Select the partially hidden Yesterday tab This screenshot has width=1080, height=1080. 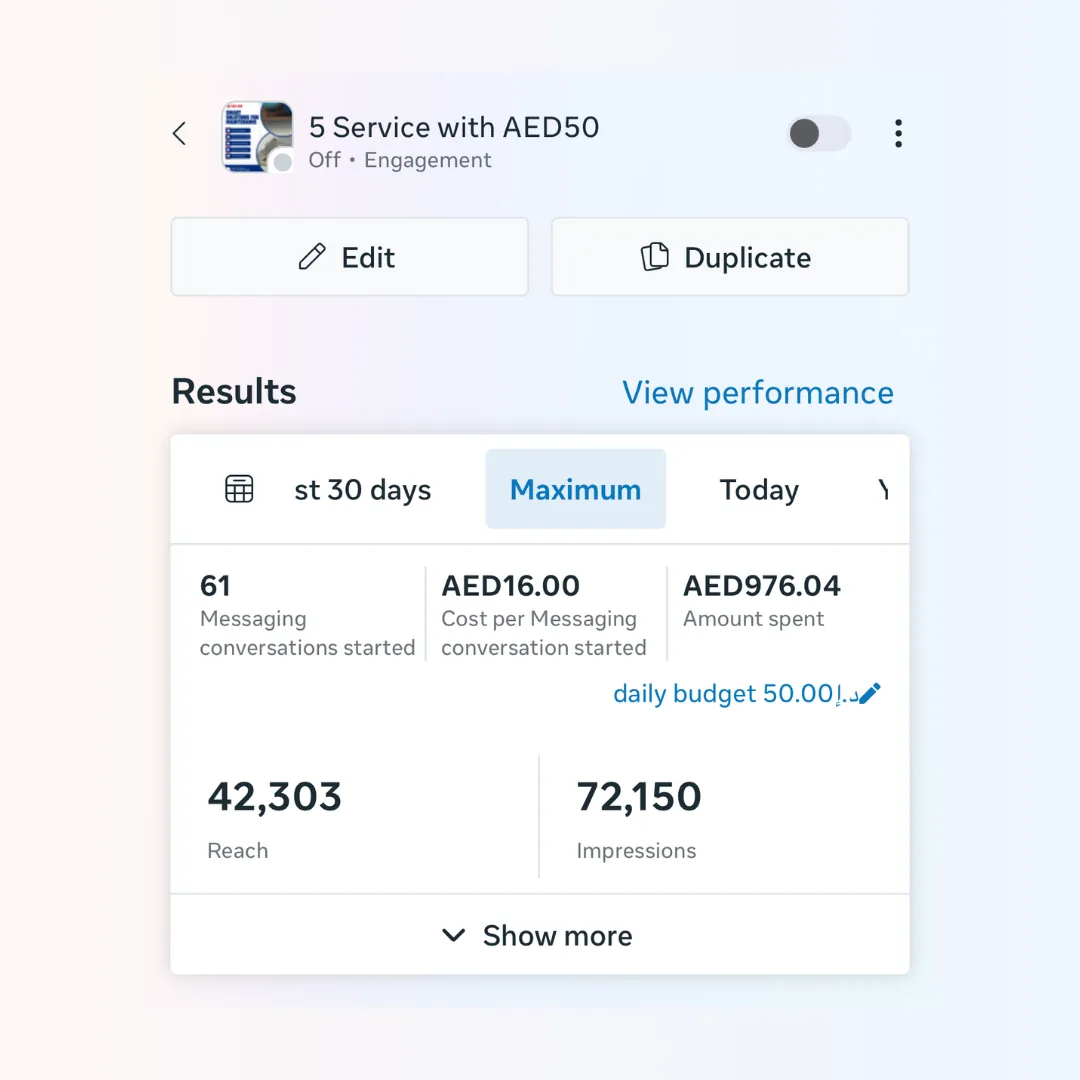coord(884,490)
